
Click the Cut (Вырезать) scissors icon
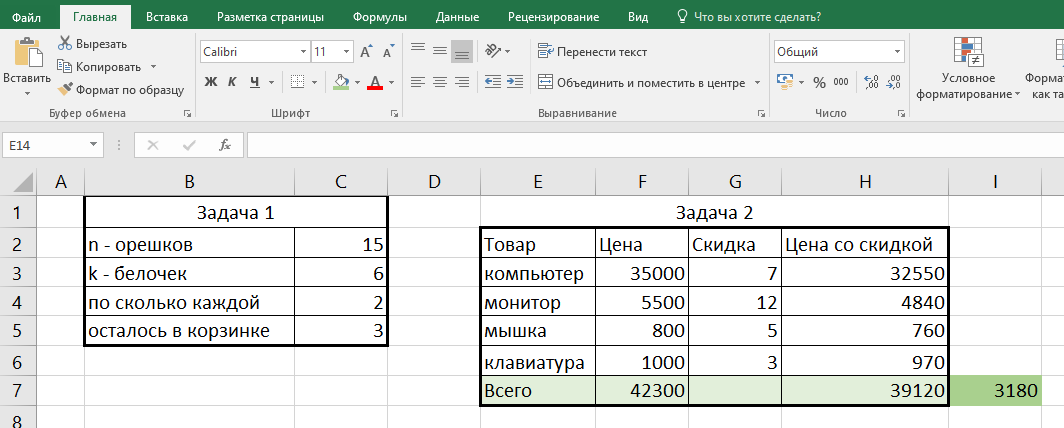(x=66, y=43)
